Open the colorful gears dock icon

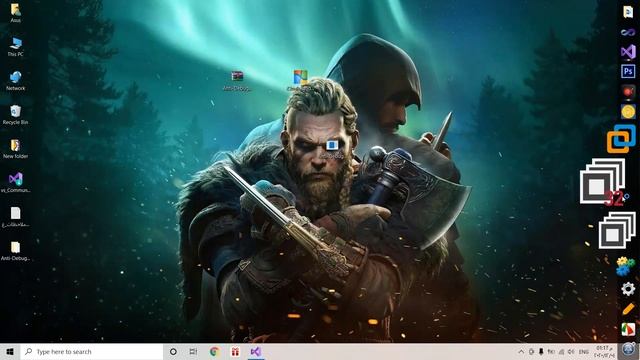coord(626,266)
